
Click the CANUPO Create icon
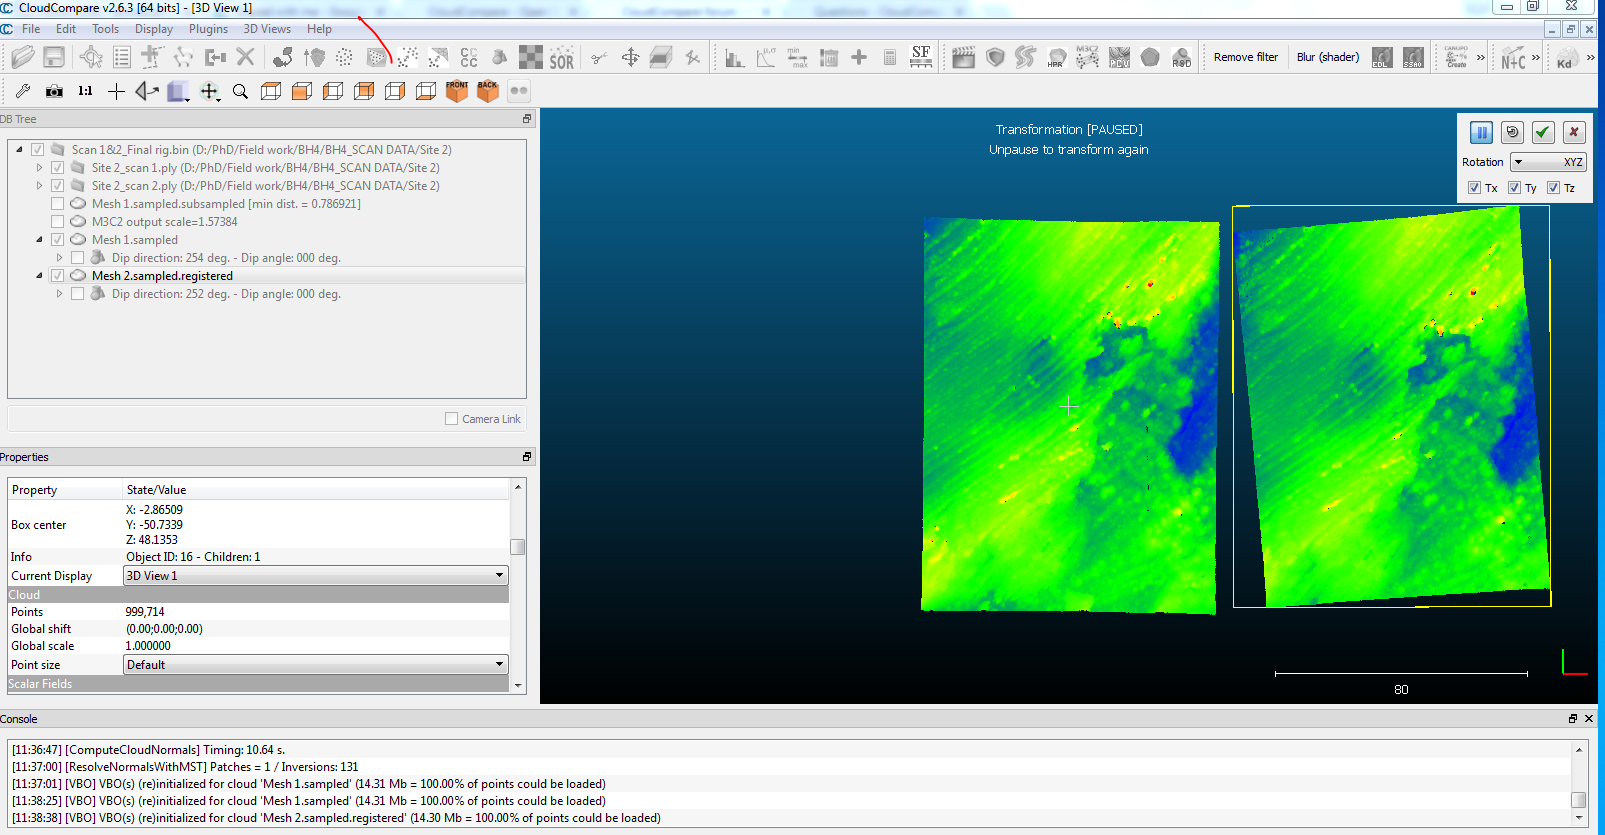1456,57
